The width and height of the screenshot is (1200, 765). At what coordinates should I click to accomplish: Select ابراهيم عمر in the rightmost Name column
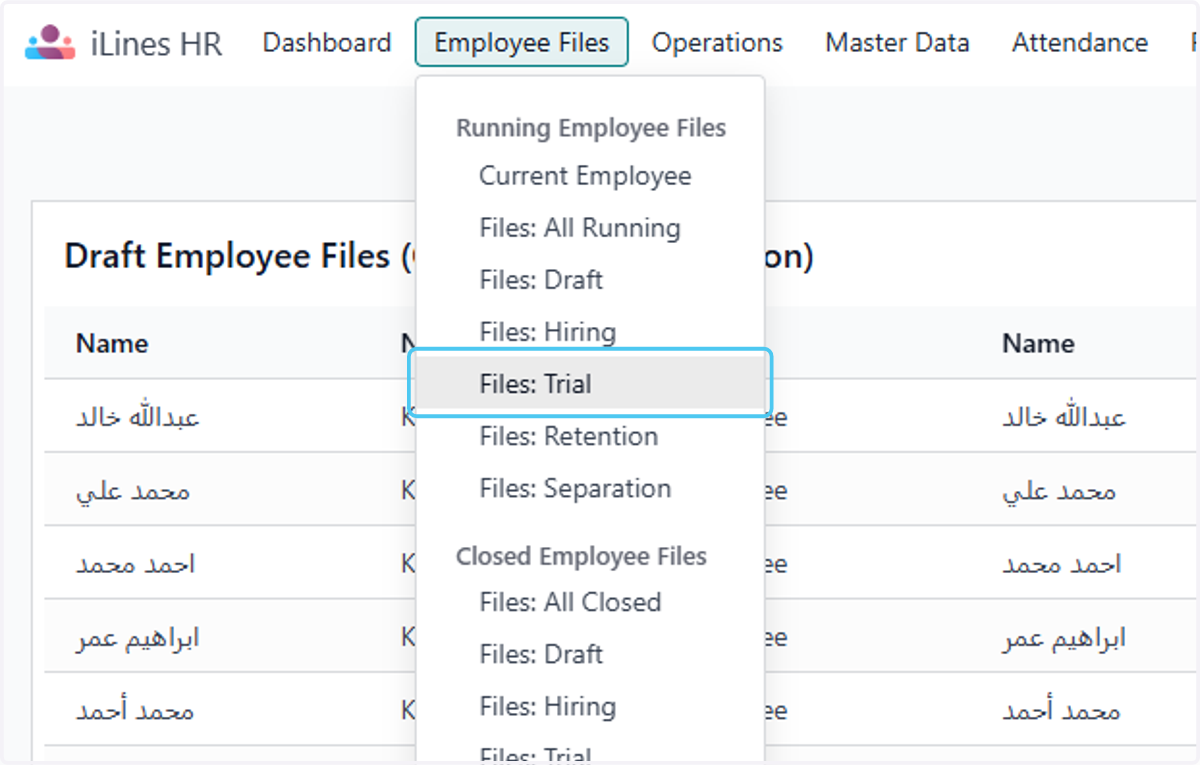click(1064, 638)
